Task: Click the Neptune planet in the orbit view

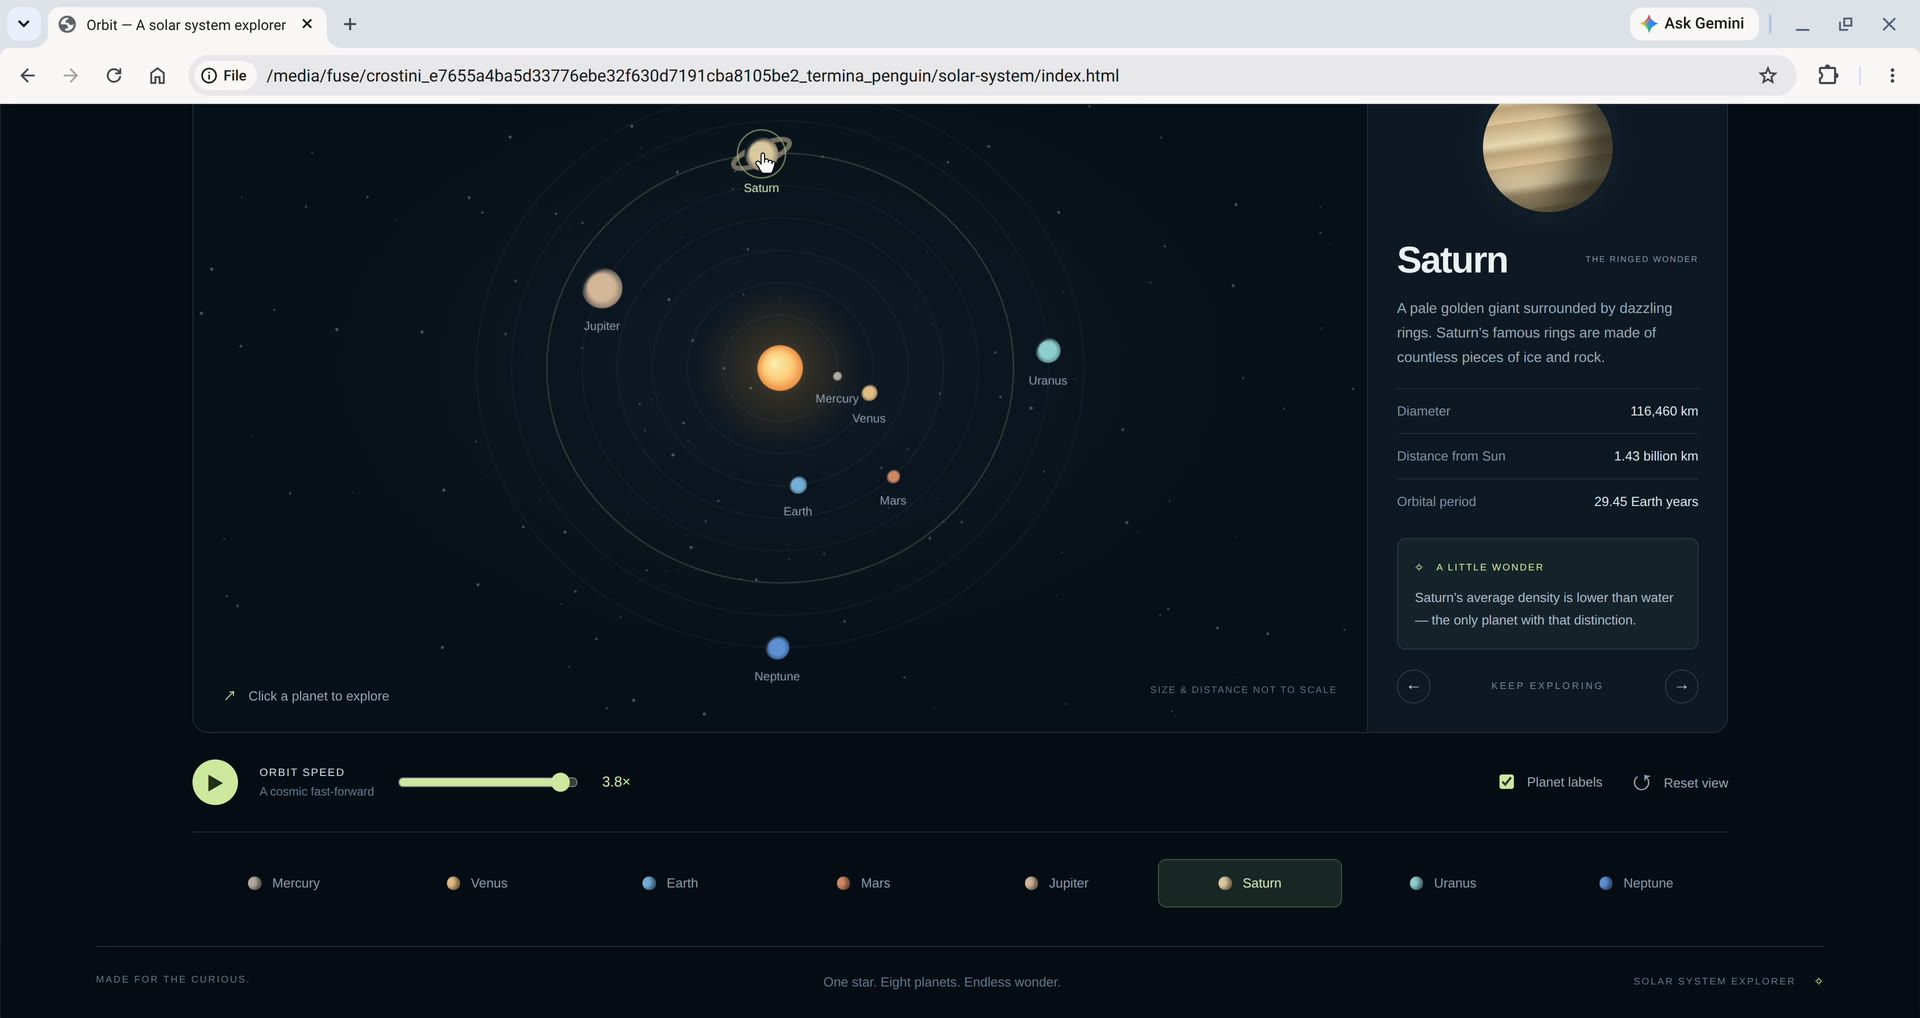Action: click(x=778, y=648)
